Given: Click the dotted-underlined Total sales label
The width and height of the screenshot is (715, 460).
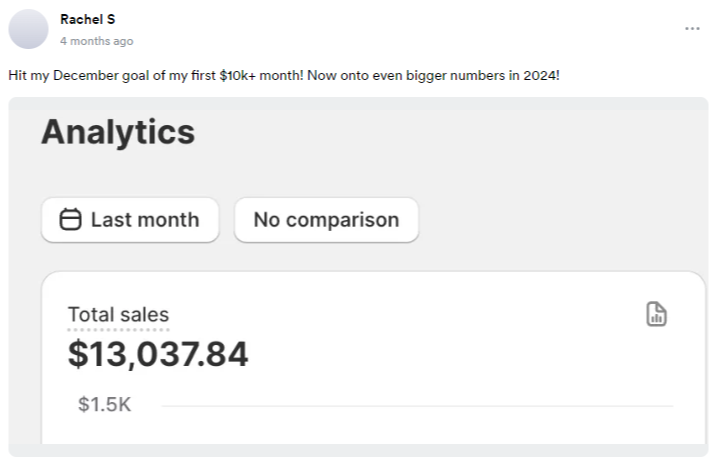Looking at the screenshot, I should click(x=118, y=315).
